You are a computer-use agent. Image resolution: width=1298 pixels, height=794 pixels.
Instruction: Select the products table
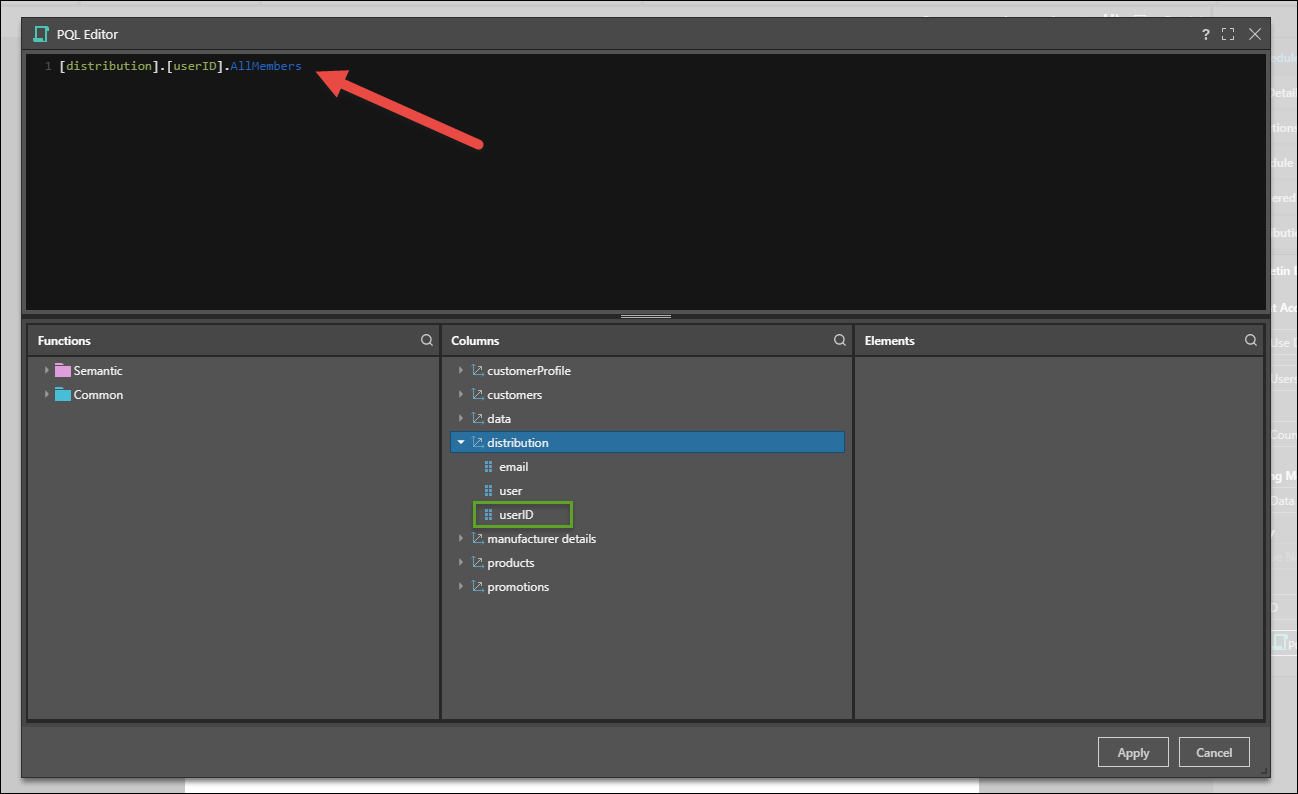pos(510,563)
